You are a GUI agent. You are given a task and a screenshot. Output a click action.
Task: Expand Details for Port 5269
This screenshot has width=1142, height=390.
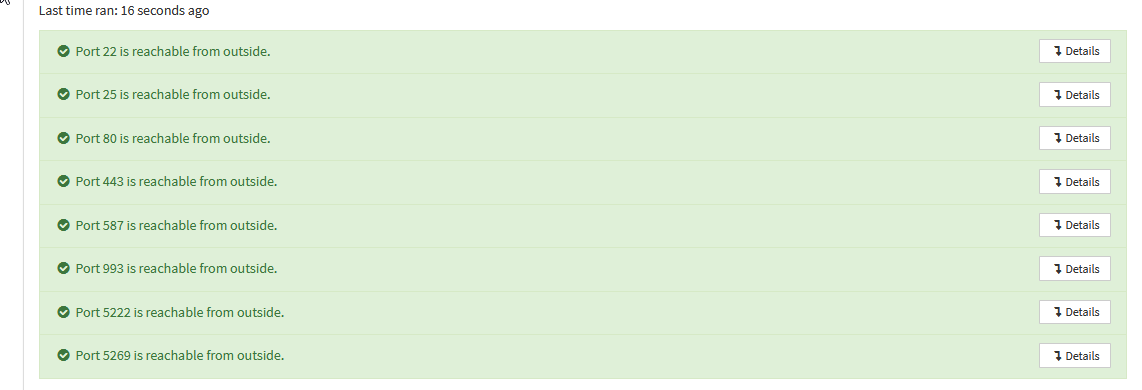[x=1074, y=355]
